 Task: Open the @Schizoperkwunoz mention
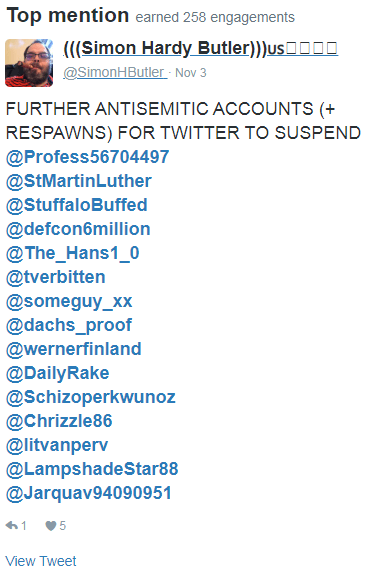coord(91,397)
